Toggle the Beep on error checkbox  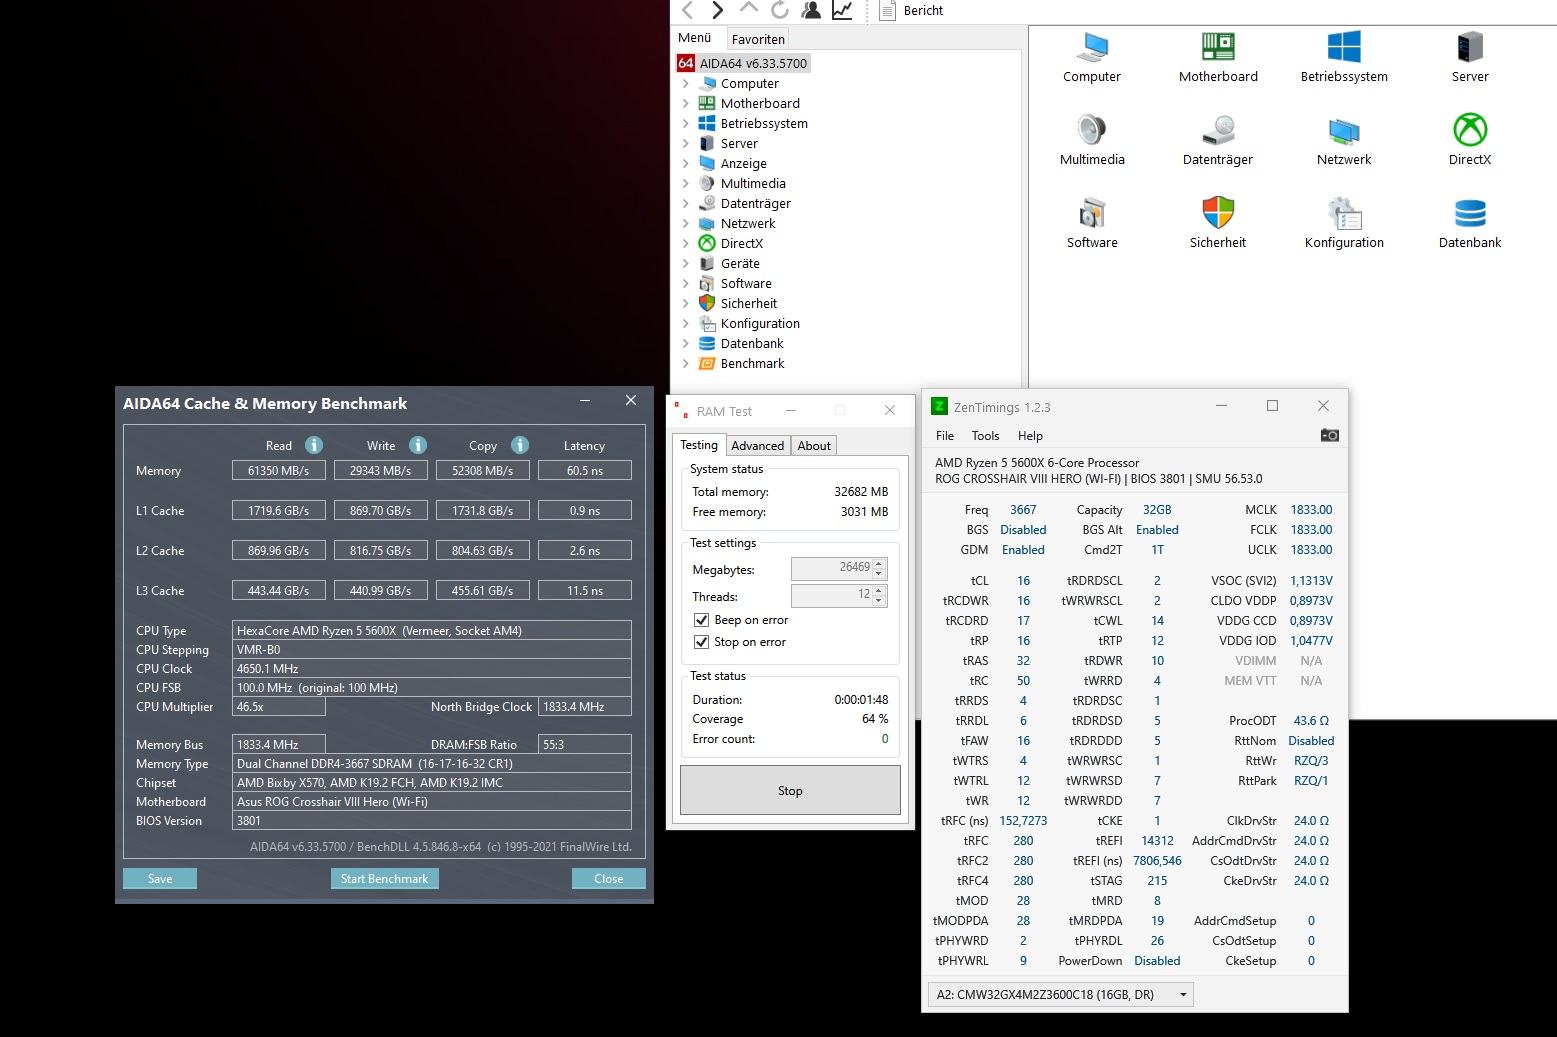[x=701, y=620]
